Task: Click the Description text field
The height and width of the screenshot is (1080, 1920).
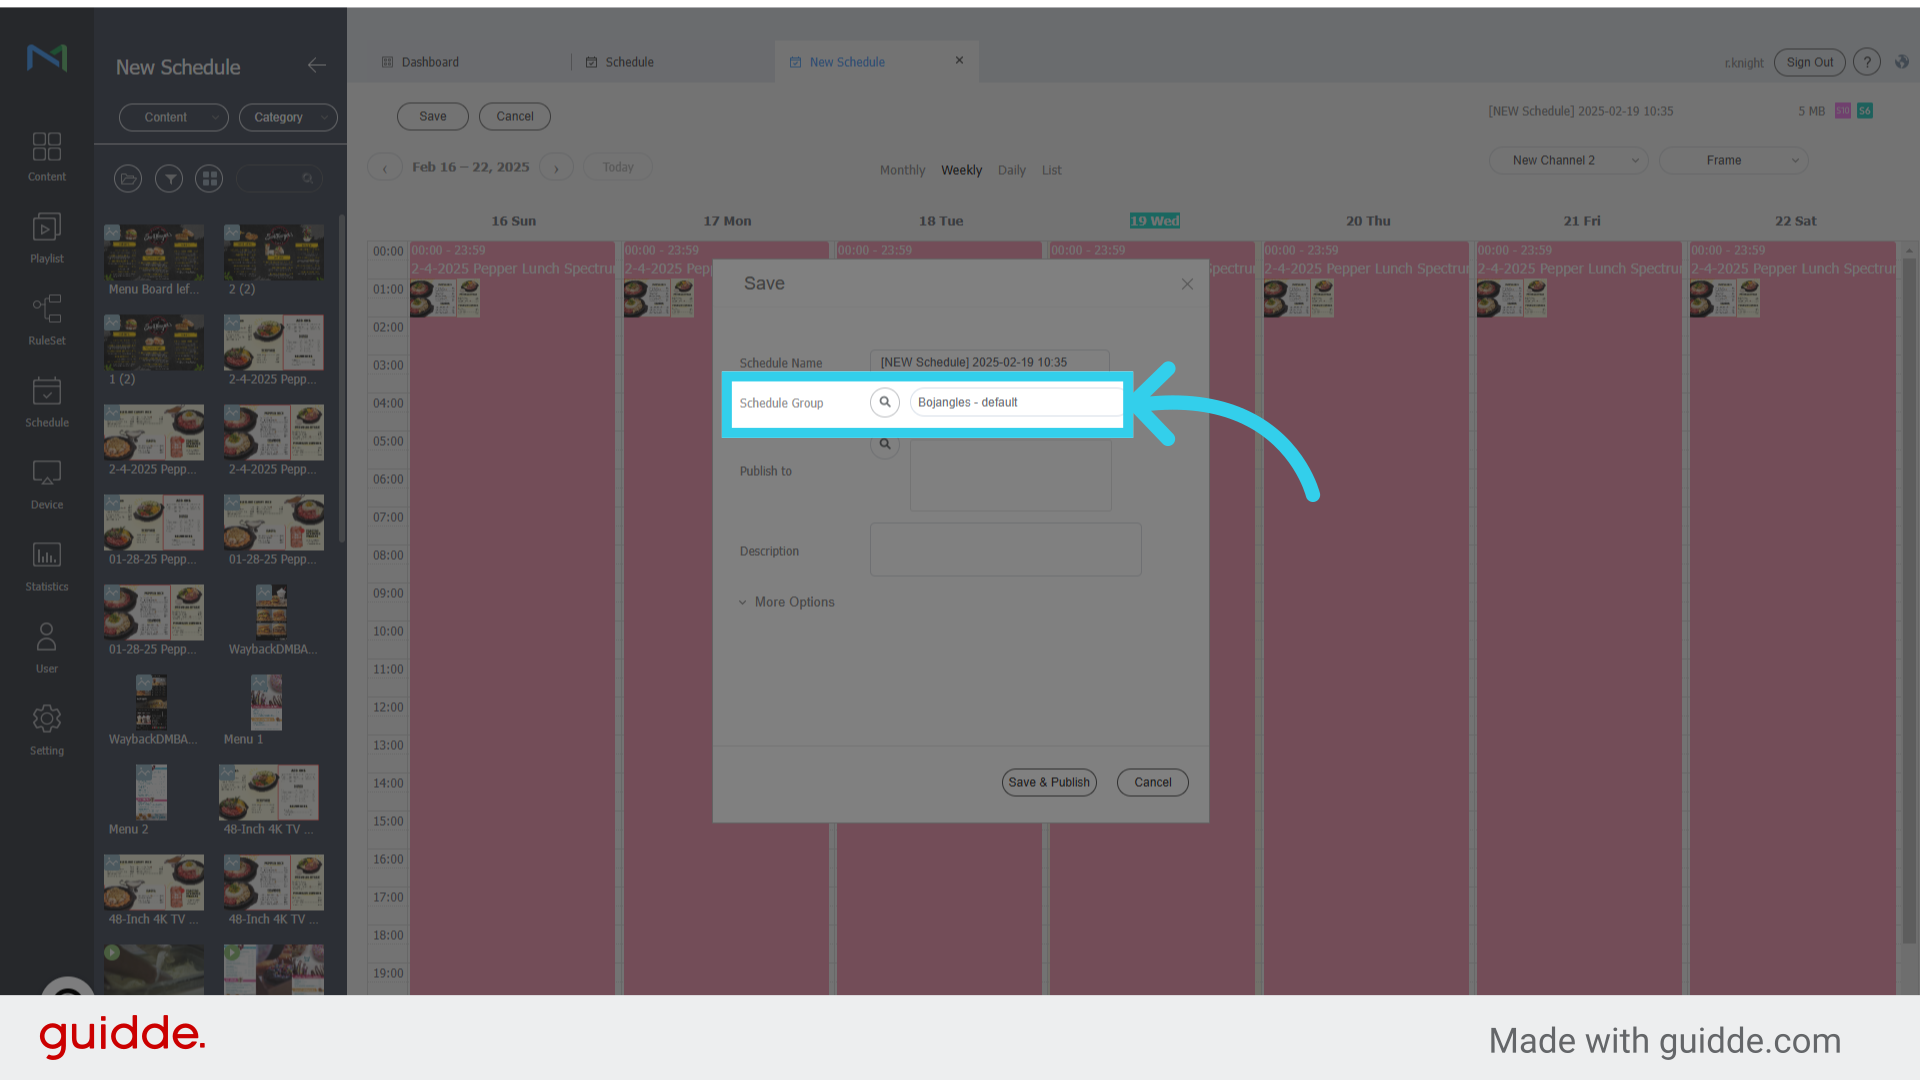Action: pos(1005,549)
